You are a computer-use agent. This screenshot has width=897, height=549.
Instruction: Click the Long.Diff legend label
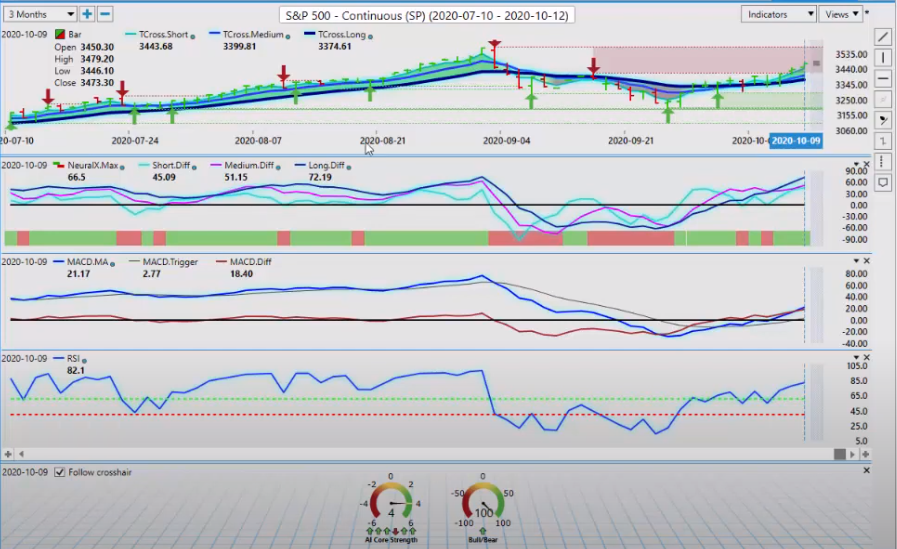click(327, 165)
